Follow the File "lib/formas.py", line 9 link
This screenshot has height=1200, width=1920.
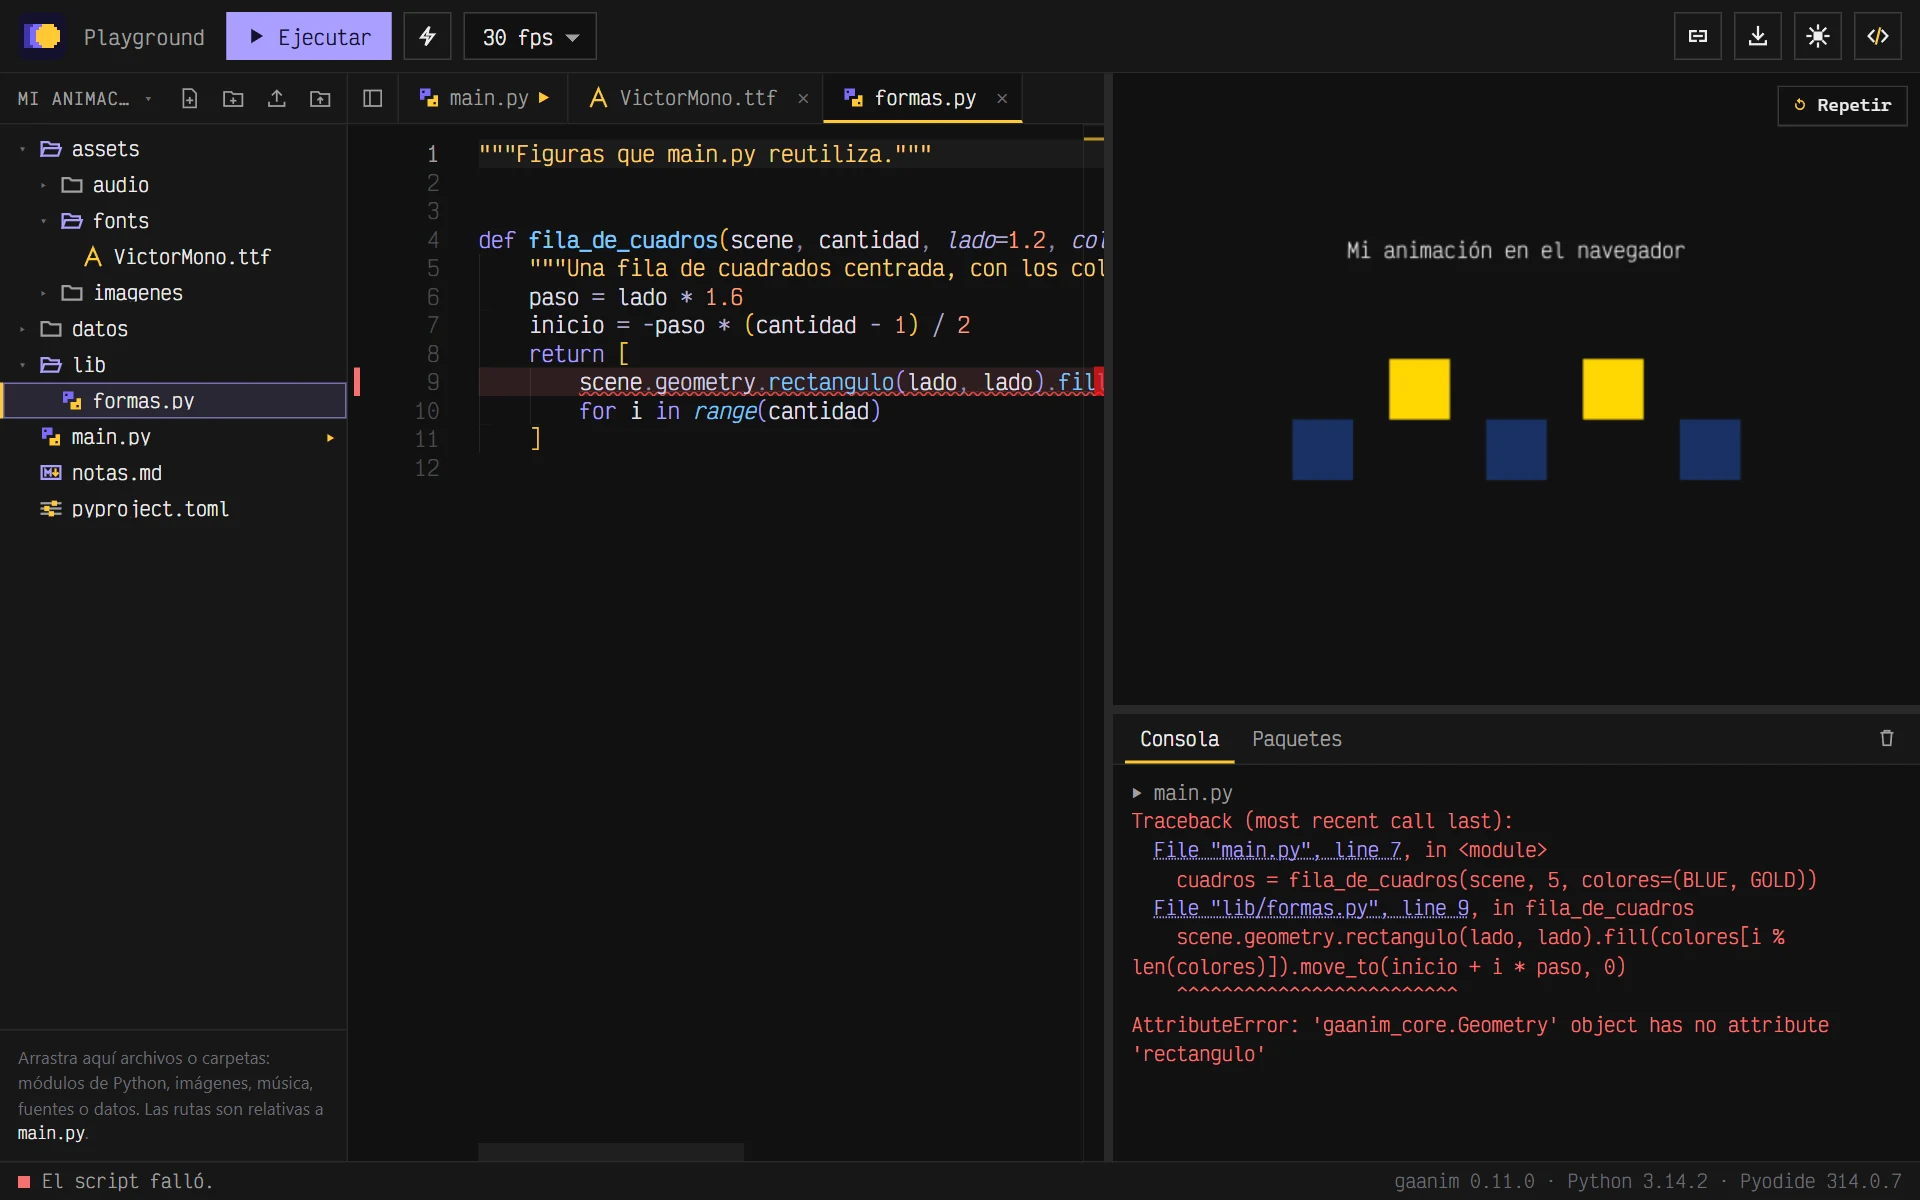pos(1311,908)
